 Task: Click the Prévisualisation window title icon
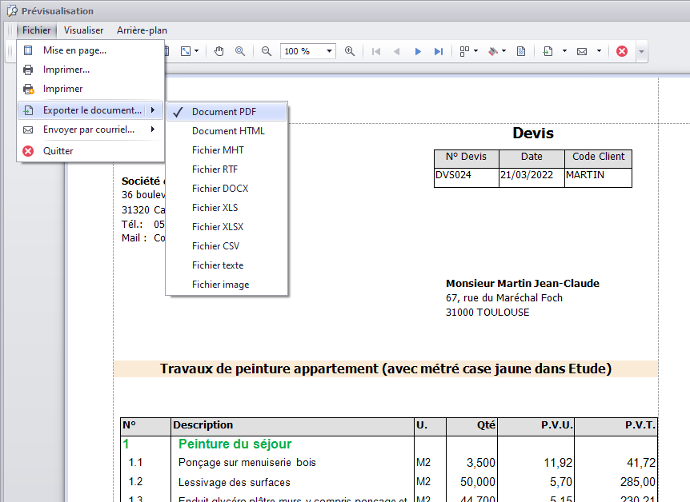(12, 11)
